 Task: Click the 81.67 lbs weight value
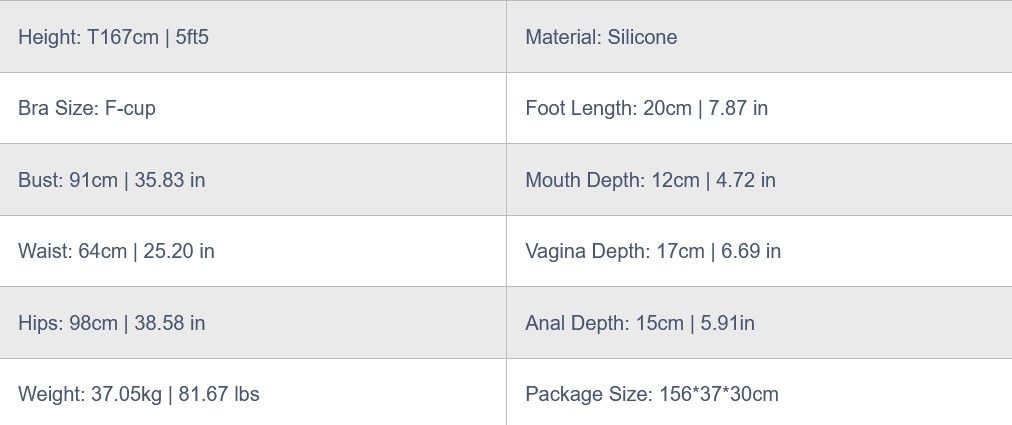click(x=219, y=394)
